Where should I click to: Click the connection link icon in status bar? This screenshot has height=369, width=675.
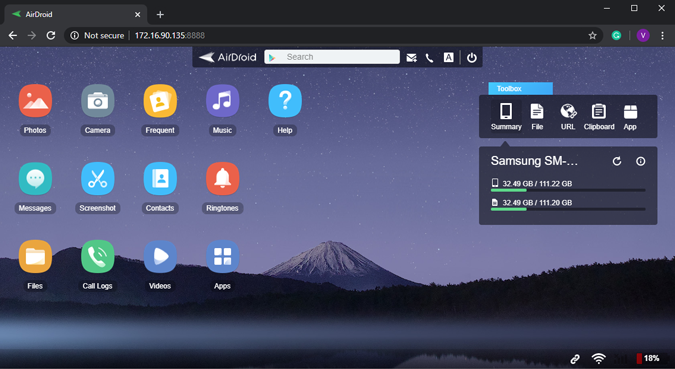575,359
